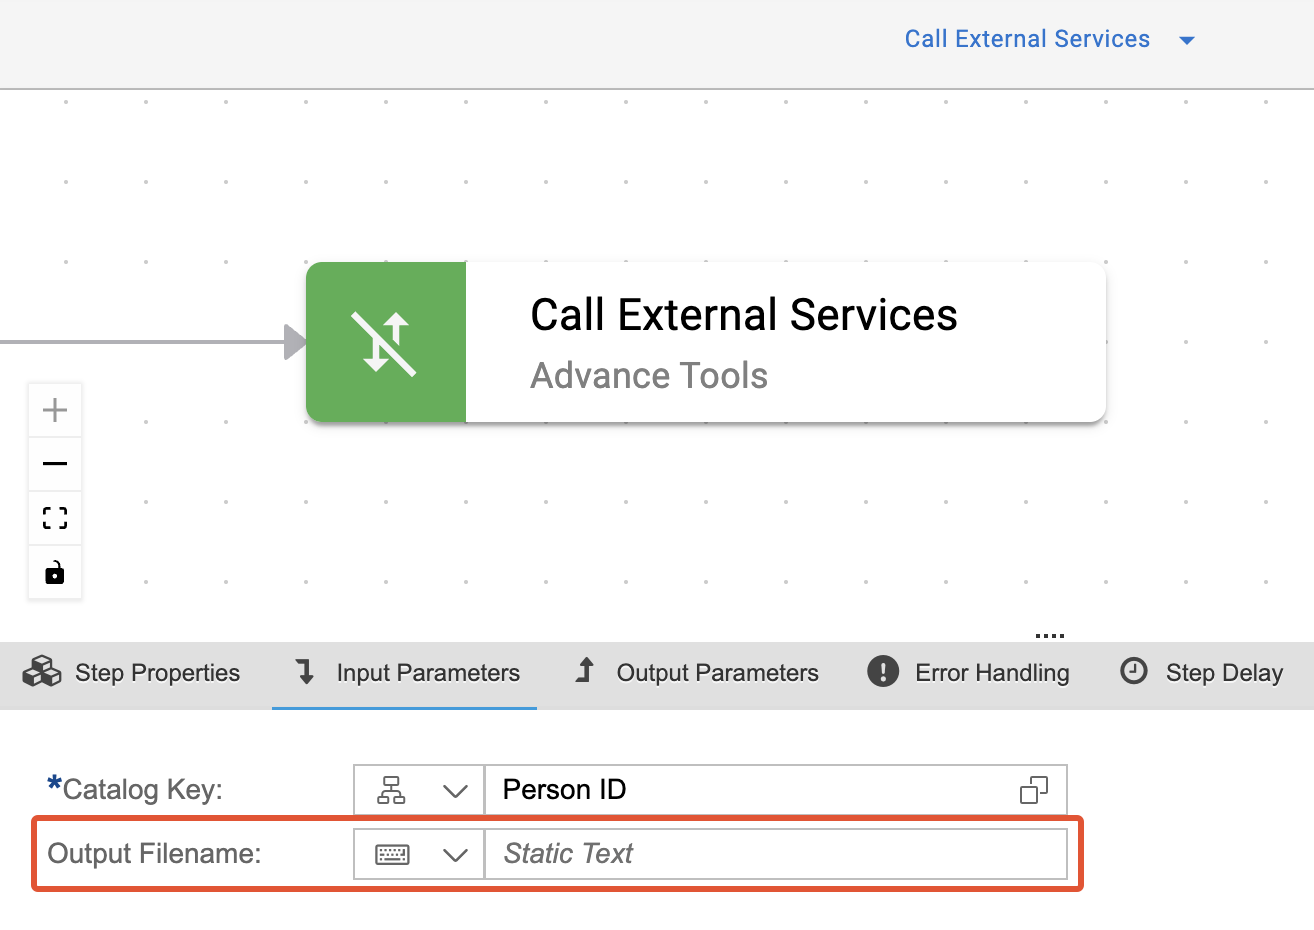Screen dimensions: 1314x930
Task: Toggle the canvas lock
Action: pyautogui.click(x=55, y=572)
